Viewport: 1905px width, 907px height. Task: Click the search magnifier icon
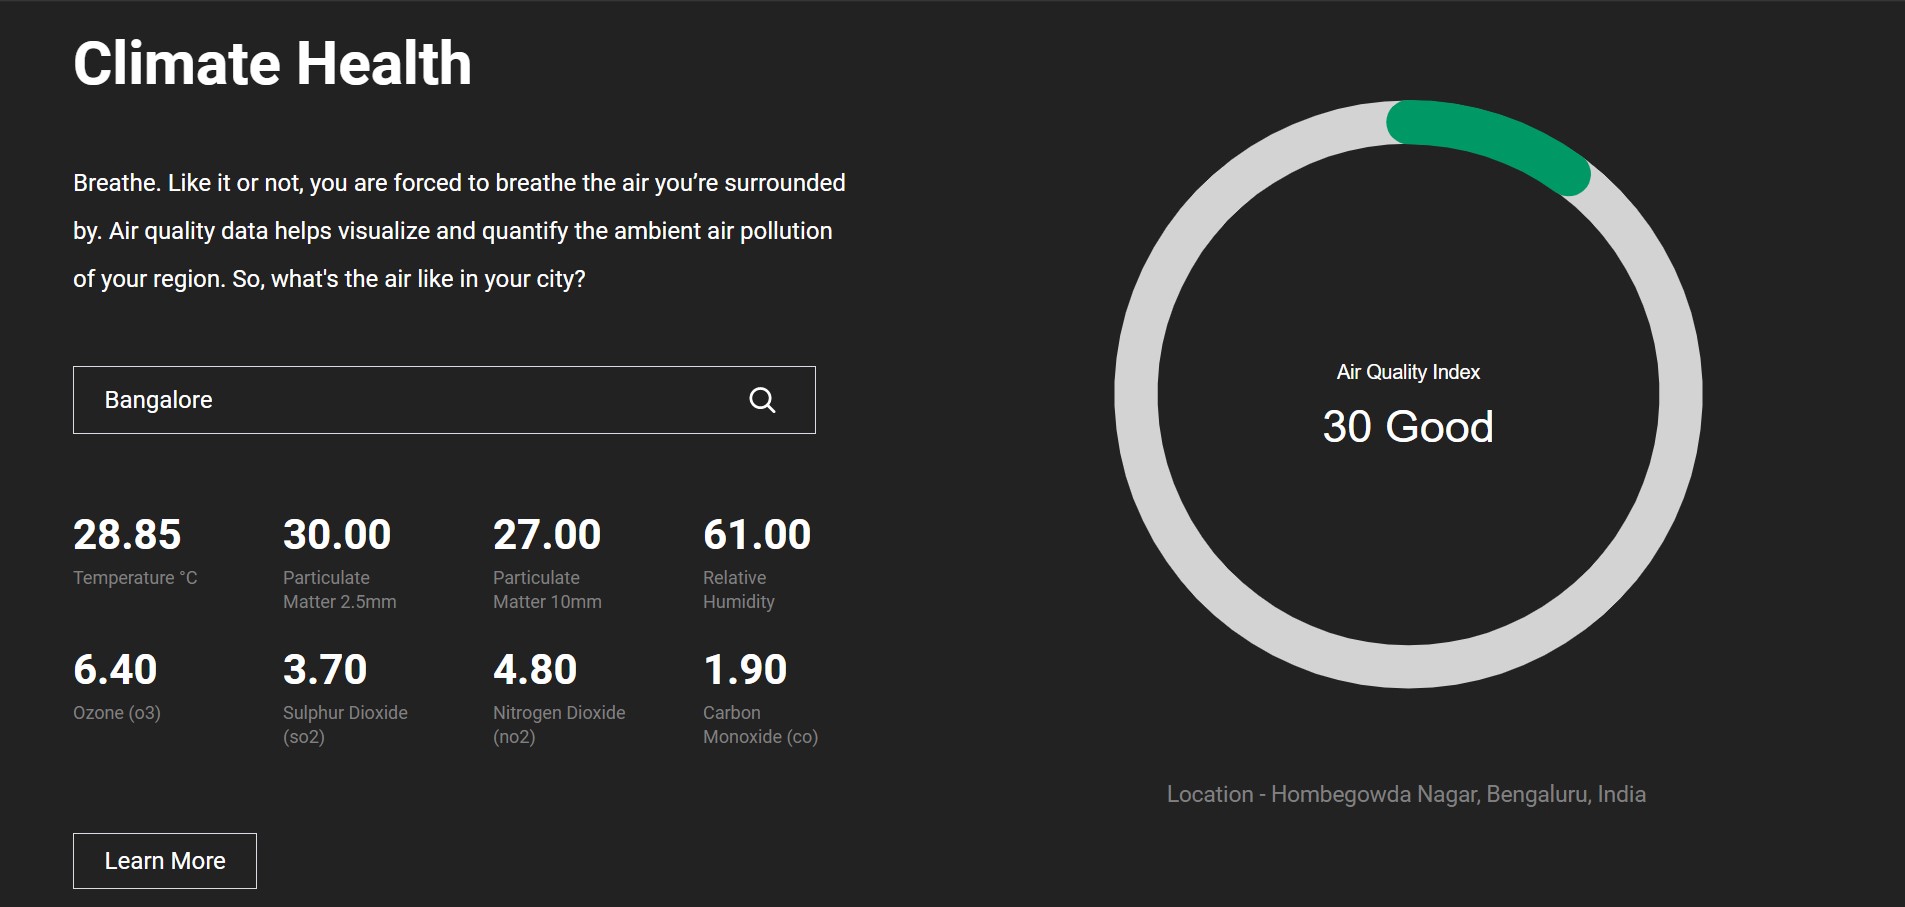[763, 400]
